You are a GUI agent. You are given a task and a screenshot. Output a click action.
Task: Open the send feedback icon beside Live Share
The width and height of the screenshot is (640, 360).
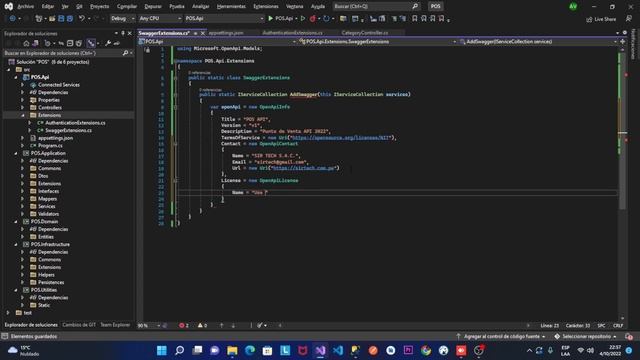(x=629, y=19)
